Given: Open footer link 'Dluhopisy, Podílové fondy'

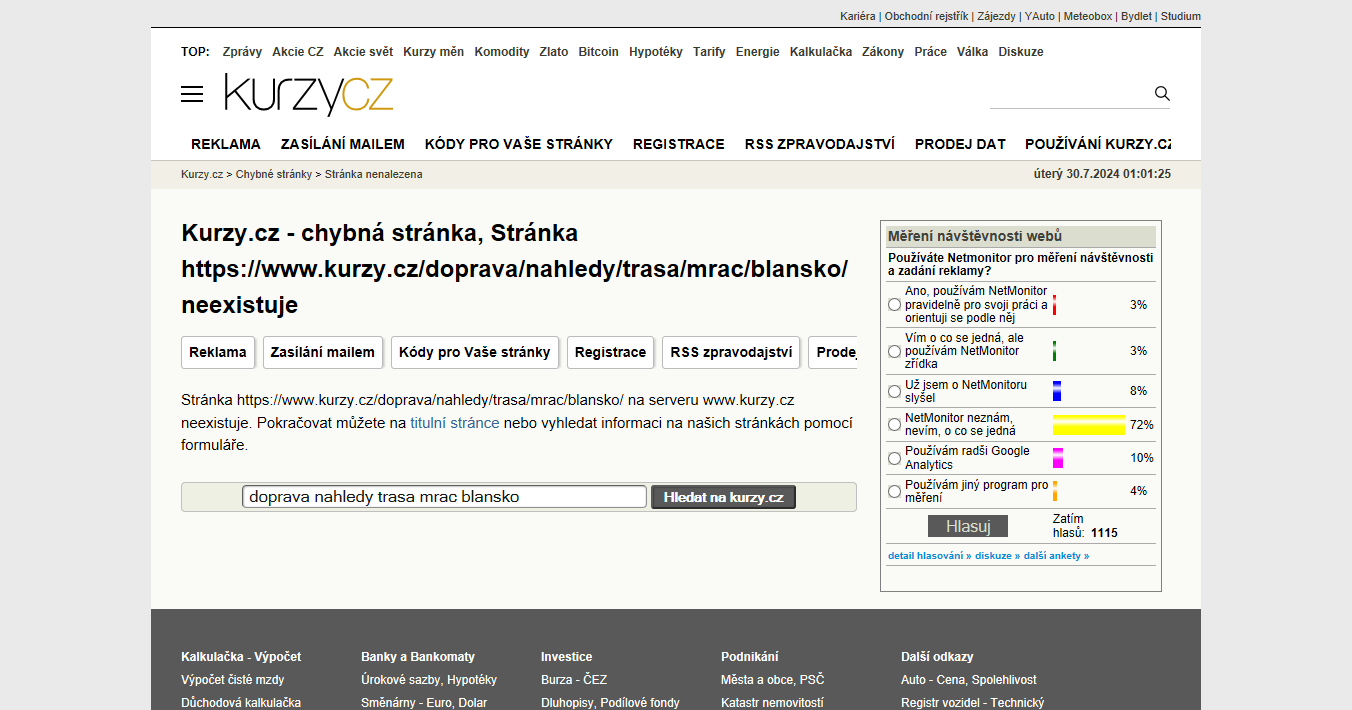Looking at the screenshot, I should click(x=610, y=703).
